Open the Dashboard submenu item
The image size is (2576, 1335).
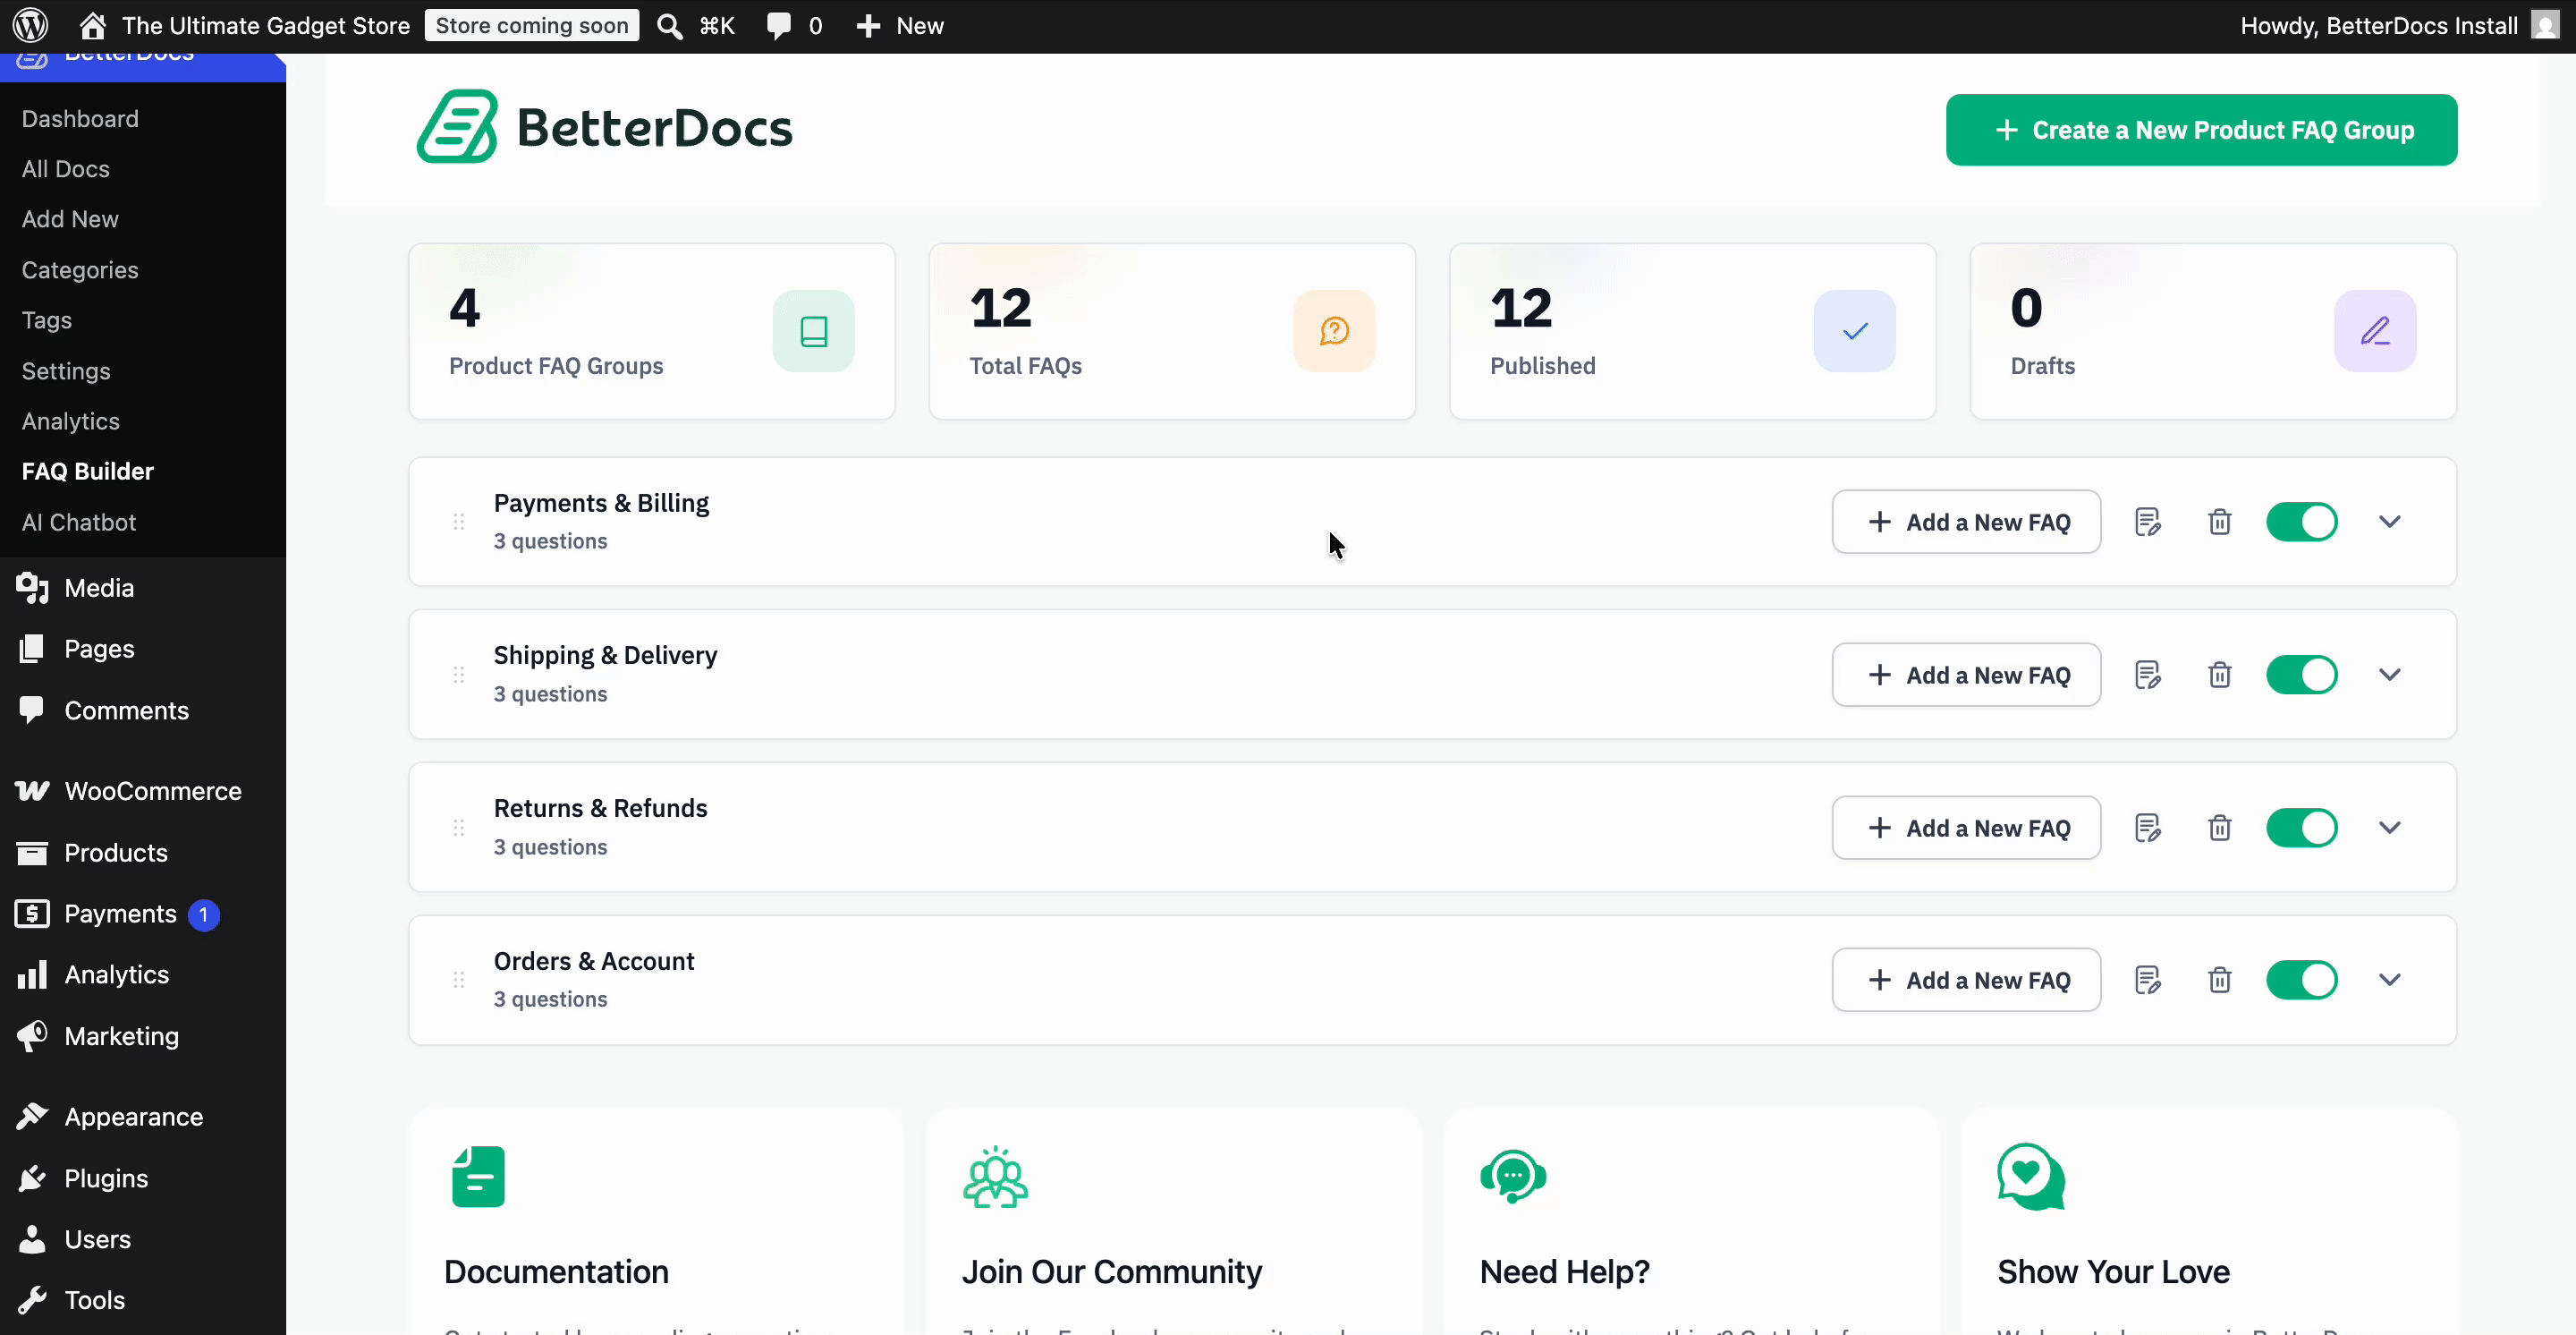coord(80,118)
